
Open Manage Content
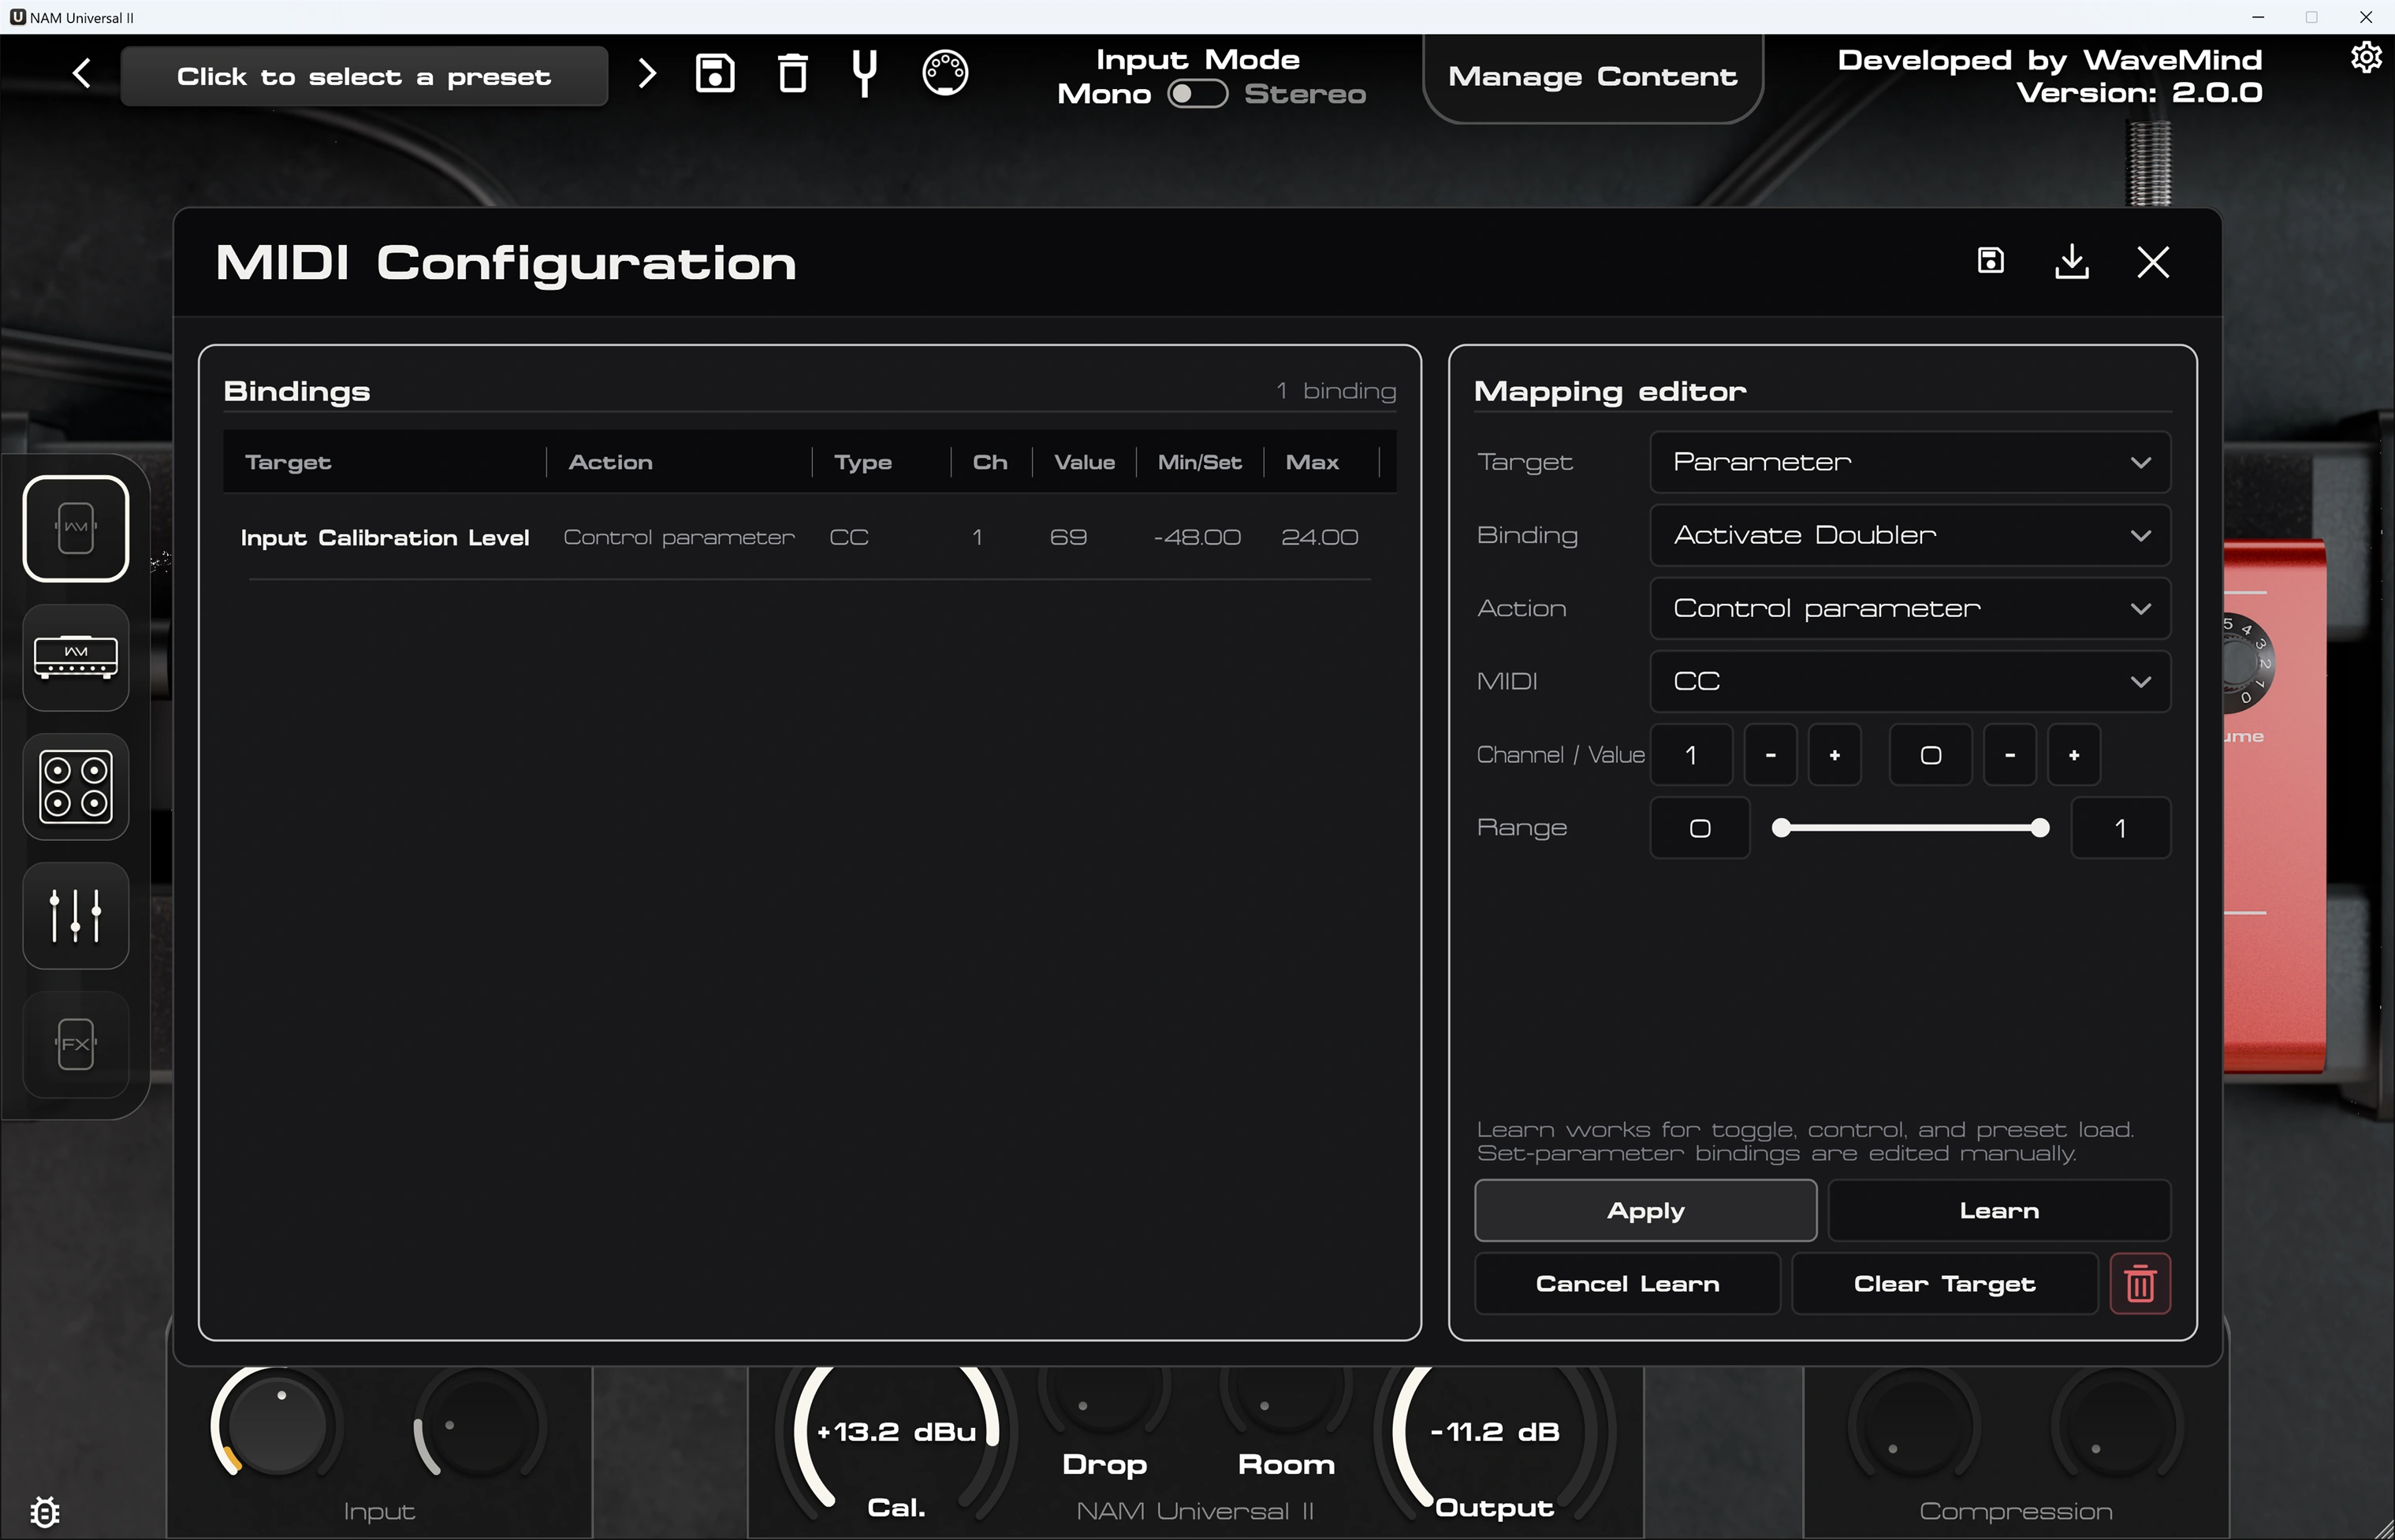click(x=1593, y=77)
